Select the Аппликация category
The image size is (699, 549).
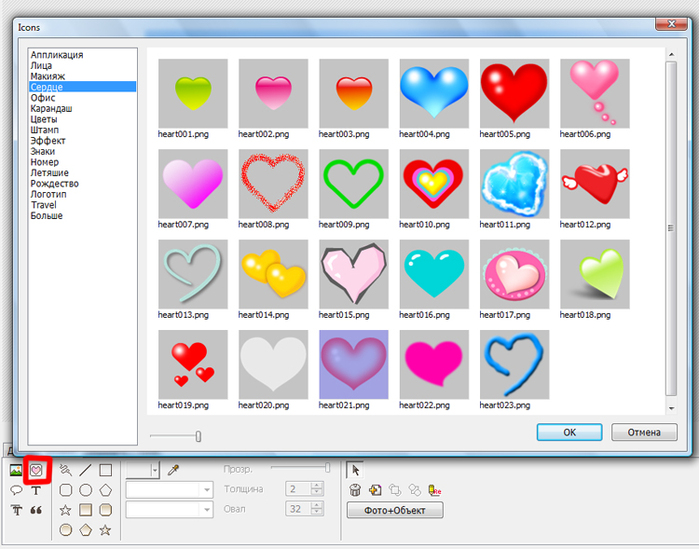point(57,55)
